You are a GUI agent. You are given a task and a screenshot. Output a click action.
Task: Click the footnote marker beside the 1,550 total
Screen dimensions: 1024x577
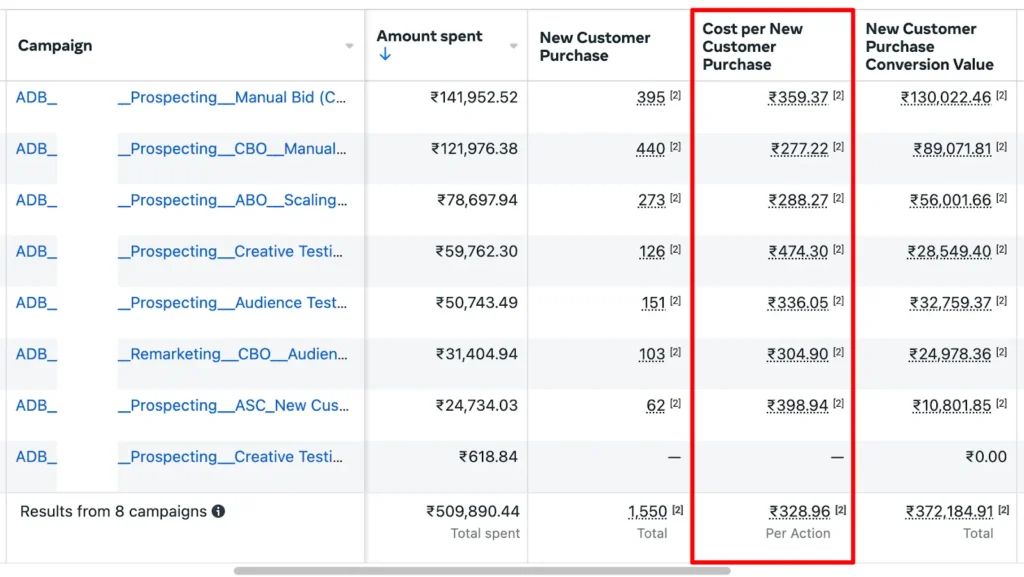(x=677, y=510)
